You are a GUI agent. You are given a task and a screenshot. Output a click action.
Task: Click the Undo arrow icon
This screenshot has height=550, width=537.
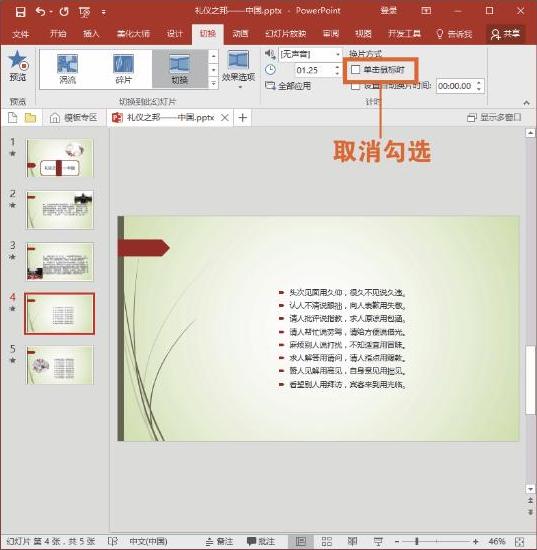point(40,12)
